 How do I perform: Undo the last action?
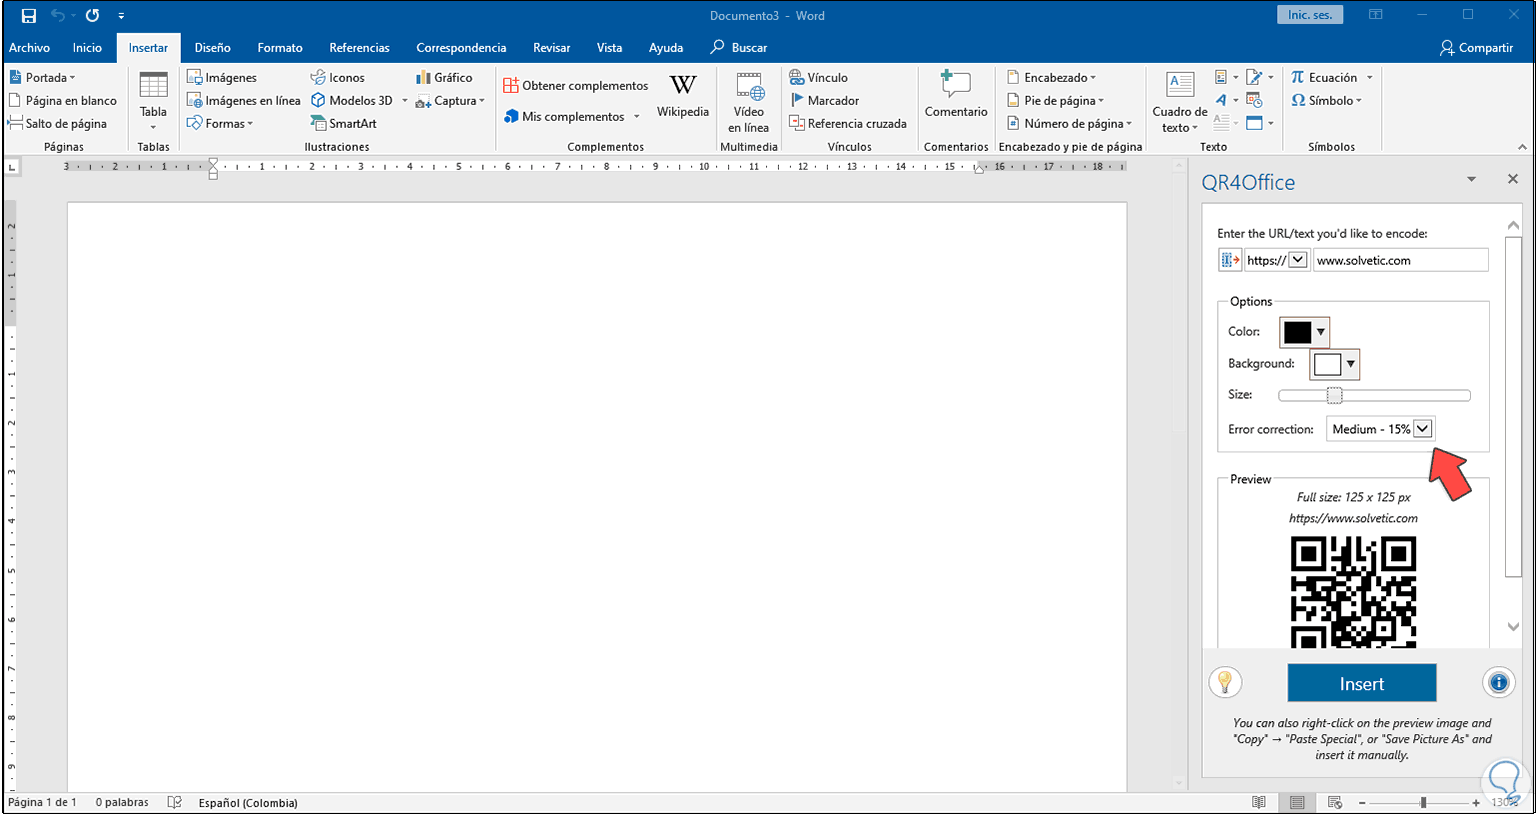[x=58, y=16]
